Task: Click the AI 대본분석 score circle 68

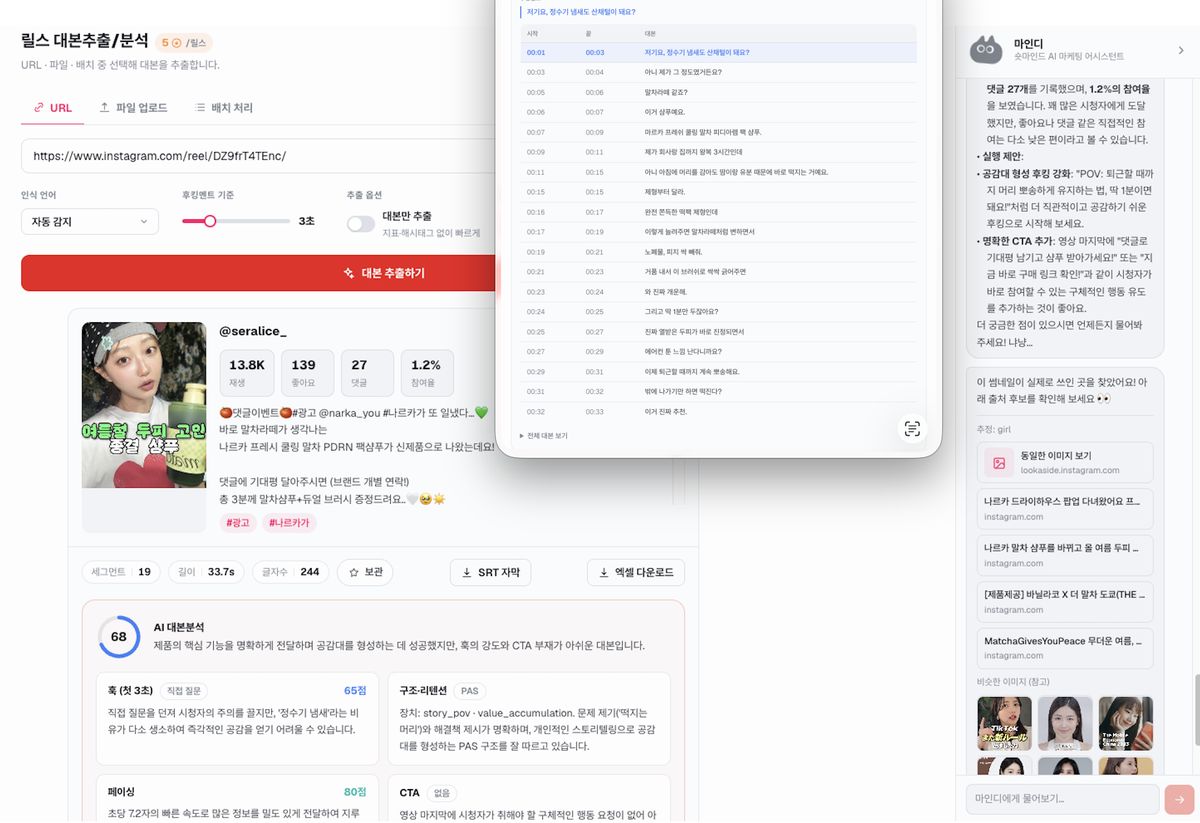Action: click(119, 637)
